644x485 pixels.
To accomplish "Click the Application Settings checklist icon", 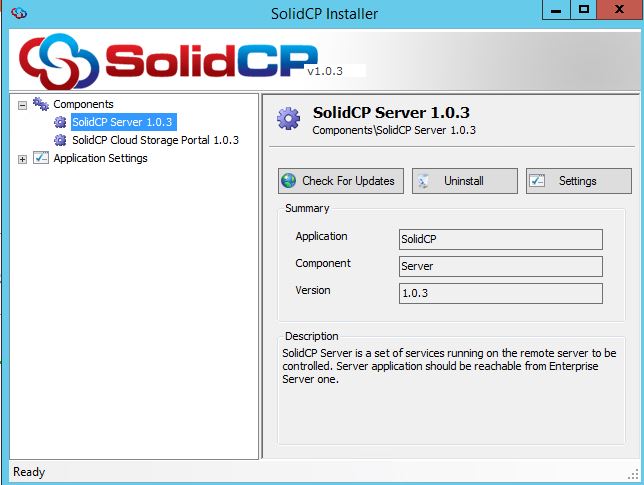I will click(41, 158).
